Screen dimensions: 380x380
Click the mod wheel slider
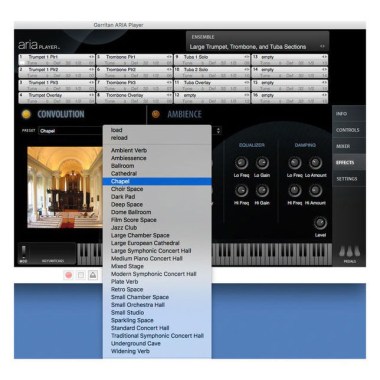[x=24, y=252]
